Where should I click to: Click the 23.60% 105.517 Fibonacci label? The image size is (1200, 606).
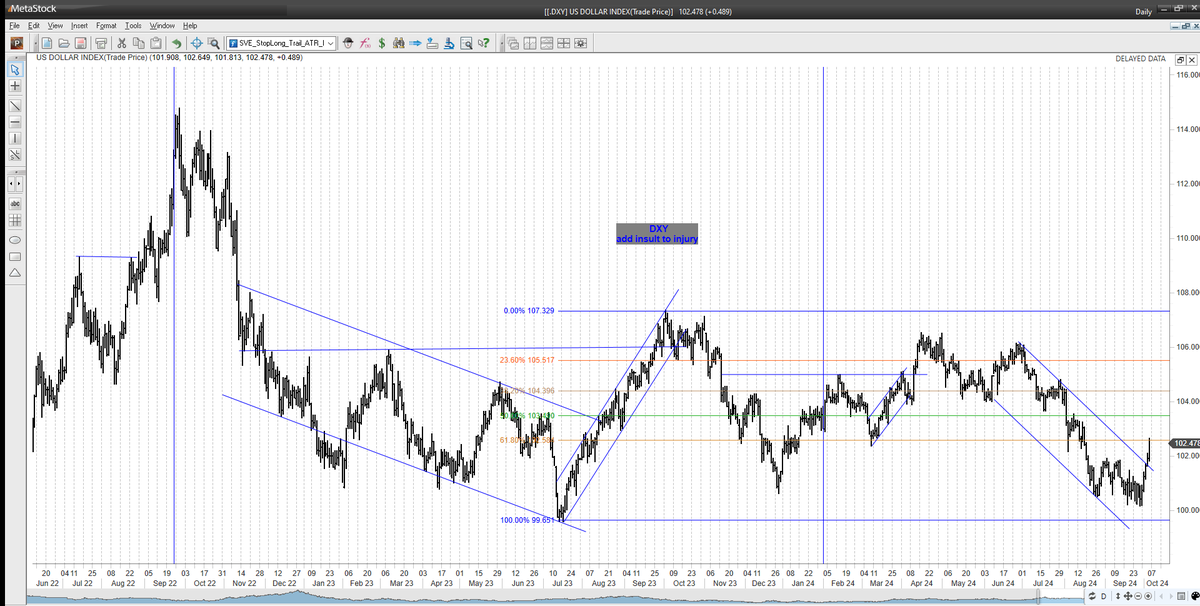coord(525,360)
